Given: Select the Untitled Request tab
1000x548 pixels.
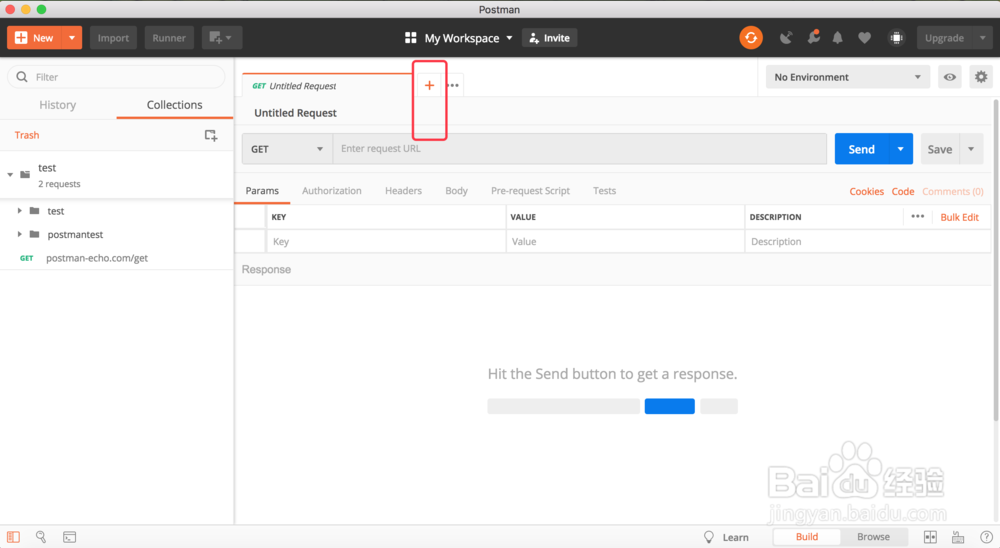Looking at the screenshot, I should point(327,85).
